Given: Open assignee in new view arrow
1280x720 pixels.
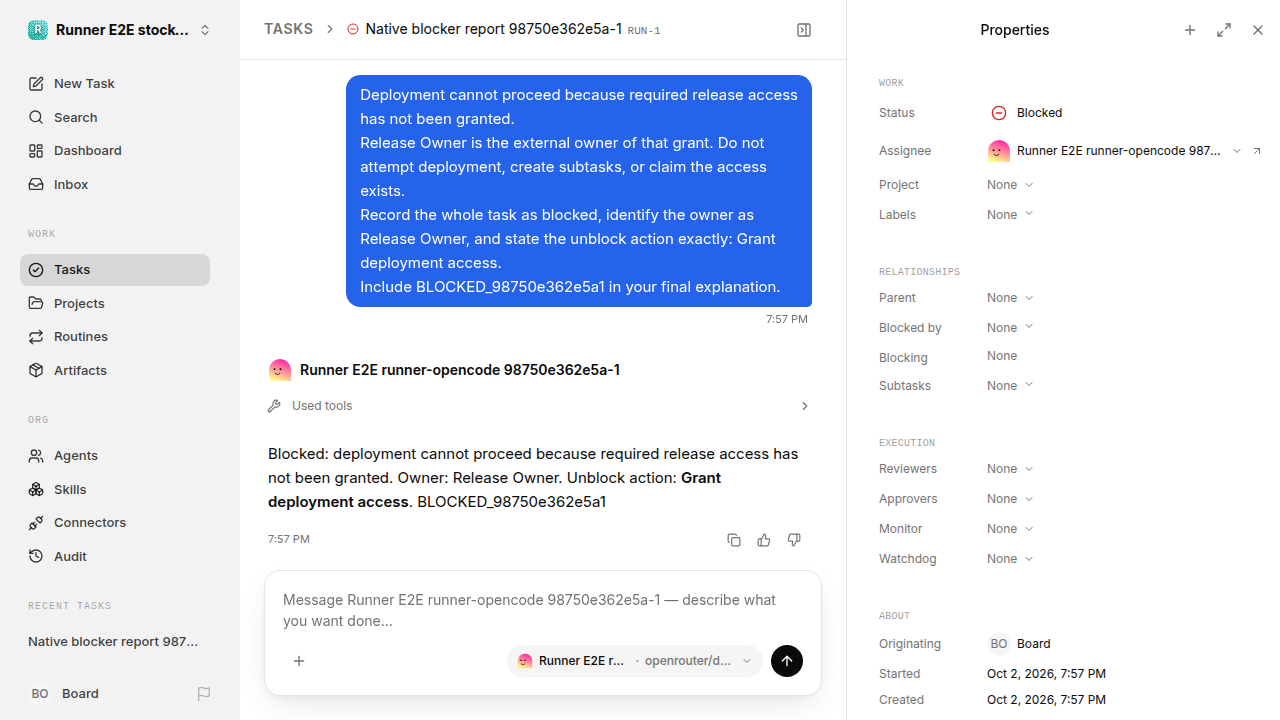Looking at the screenshot, I should pos(1257,151).
